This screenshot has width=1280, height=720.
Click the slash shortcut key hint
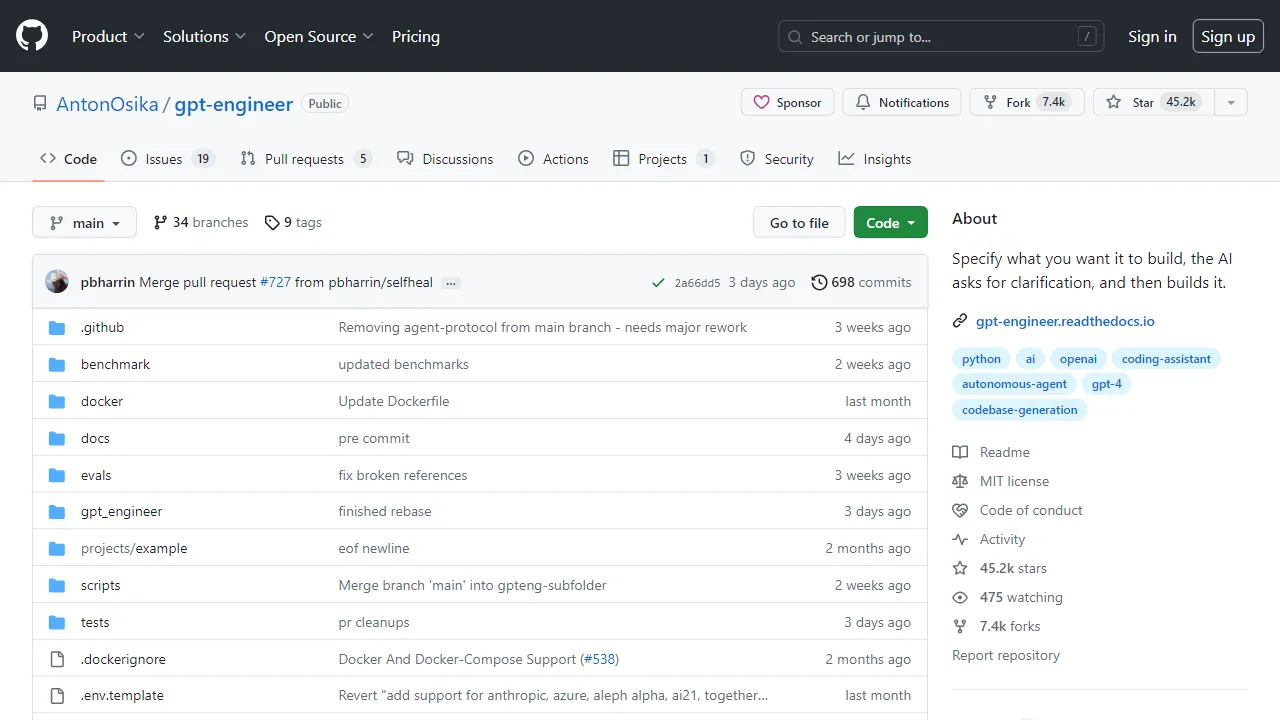(x=1087, y=37)
